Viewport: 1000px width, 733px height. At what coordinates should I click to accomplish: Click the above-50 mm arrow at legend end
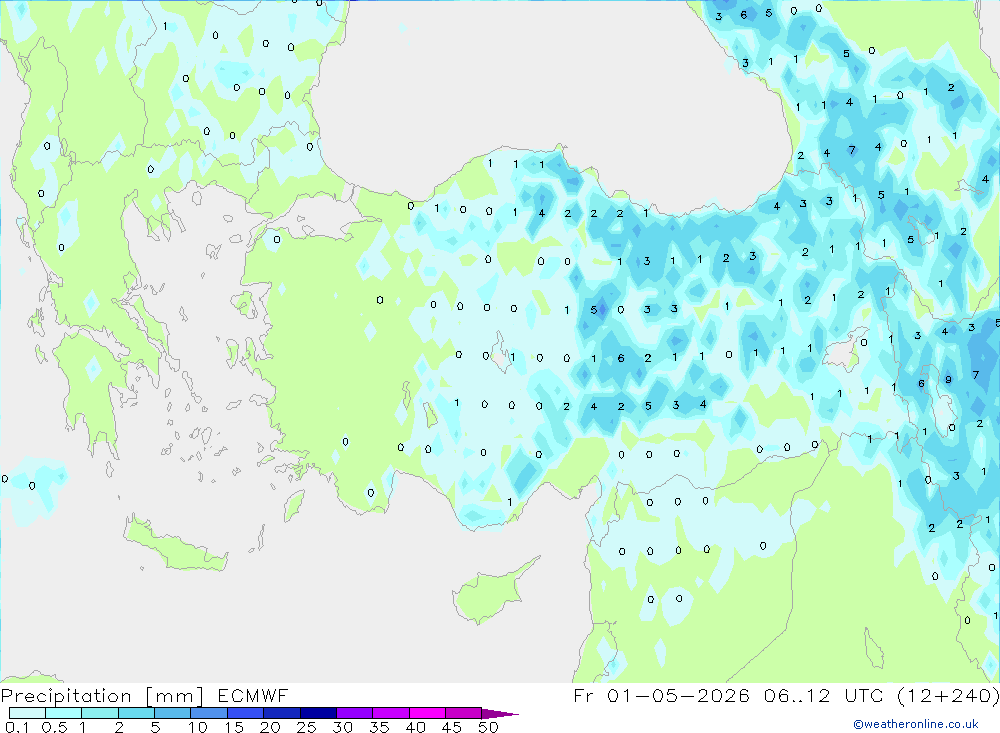point(499,714)
